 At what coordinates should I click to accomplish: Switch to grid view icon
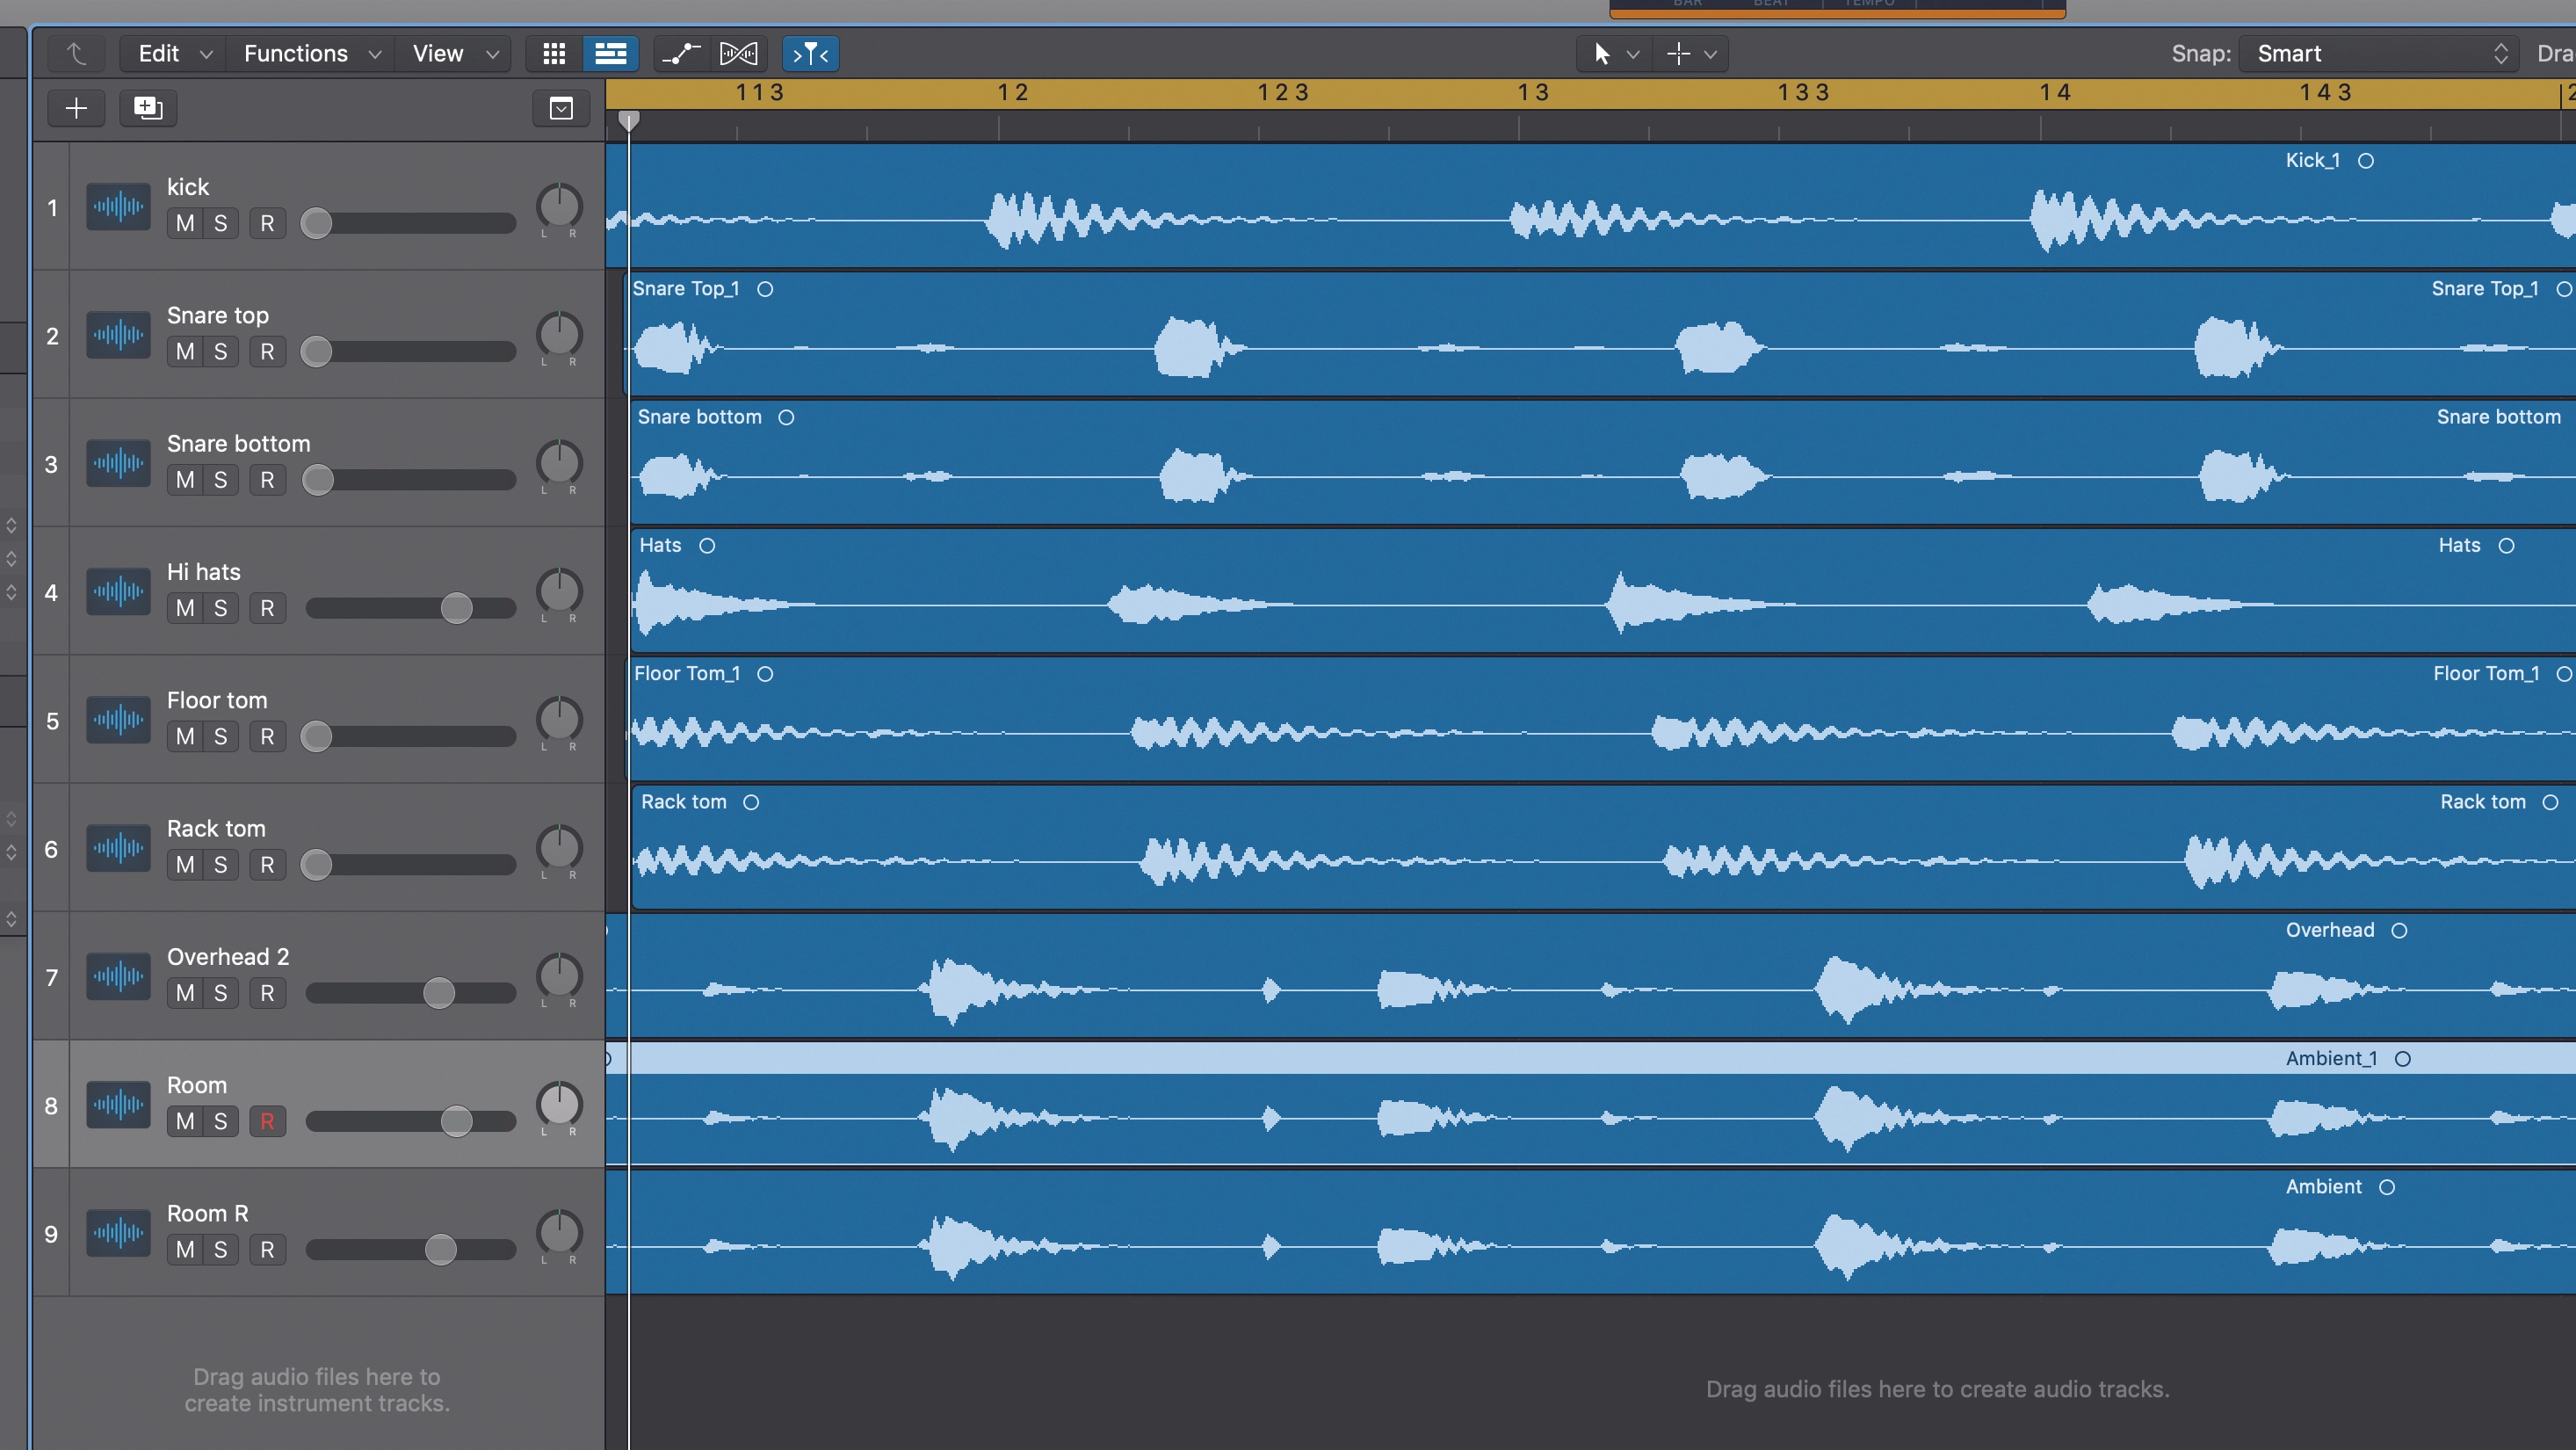[554, 53]
